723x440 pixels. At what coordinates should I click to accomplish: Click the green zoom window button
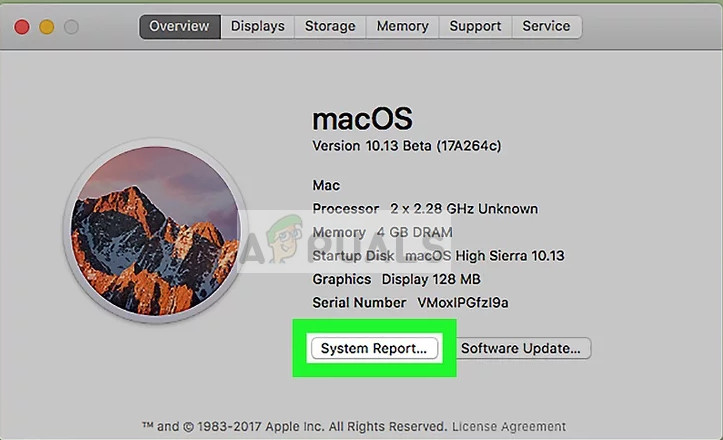point(71,27)
